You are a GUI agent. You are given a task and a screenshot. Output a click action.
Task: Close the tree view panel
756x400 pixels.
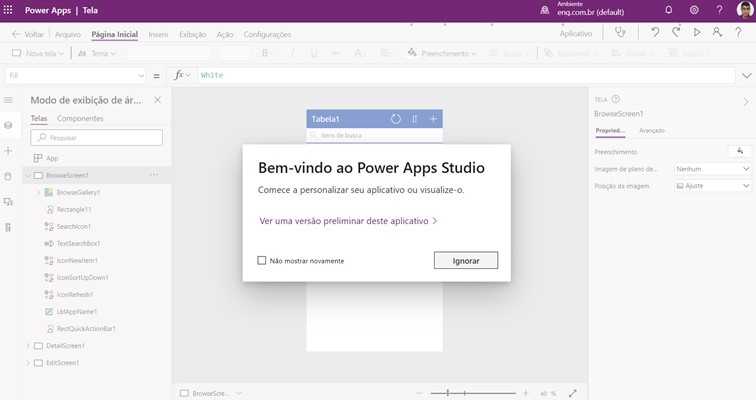158,100
